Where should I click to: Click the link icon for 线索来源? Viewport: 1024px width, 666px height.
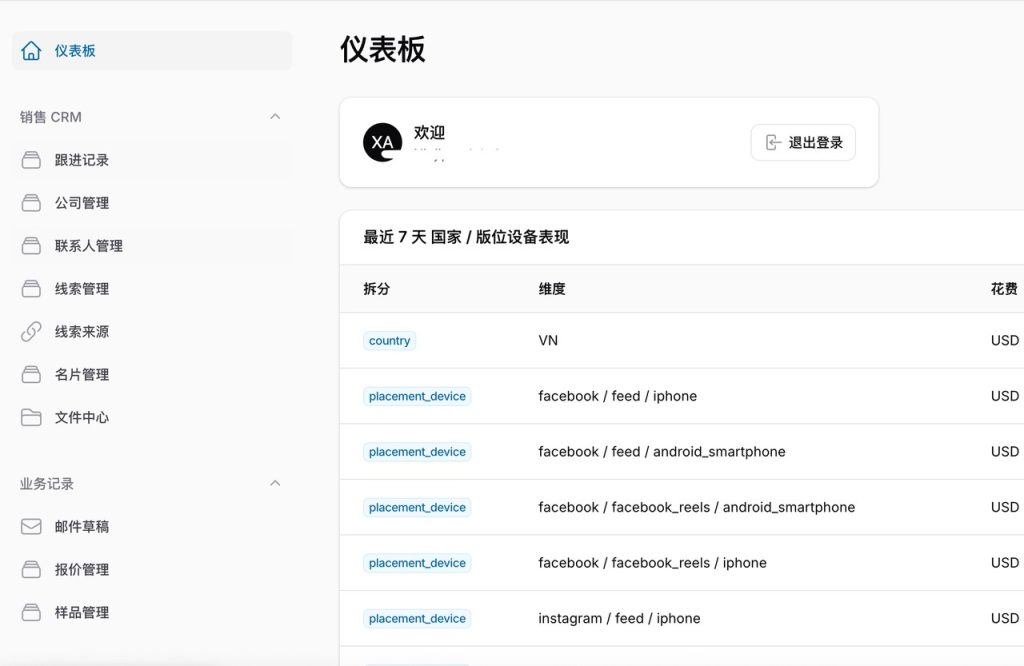[31, 332]
